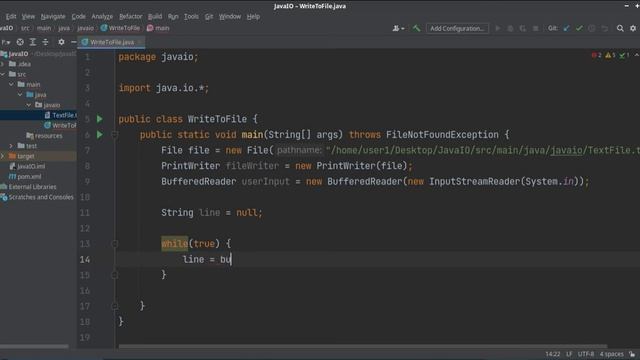Click the typo checks count indicator
This screenshot has width=640, height=360.
pyautogui.click(x=624, y=55)
